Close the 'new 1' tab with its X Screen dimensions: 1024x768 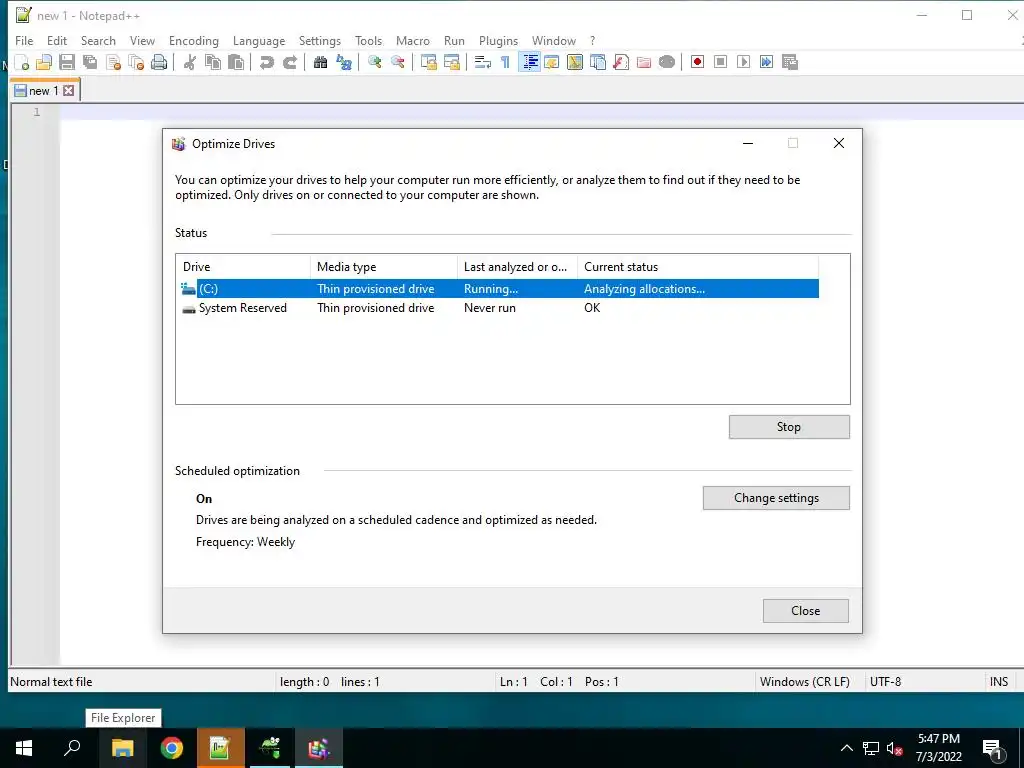pyautogui.click(x=69, y=91)
